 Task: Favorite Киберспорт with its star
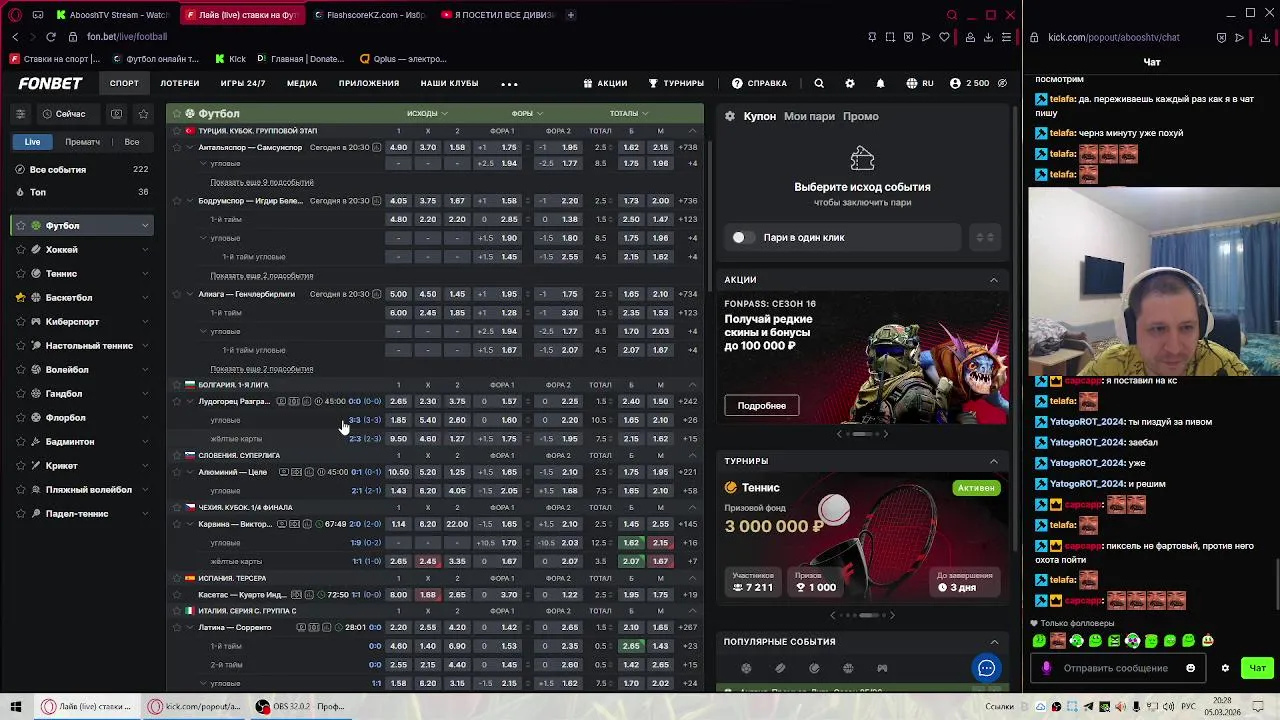20,321
